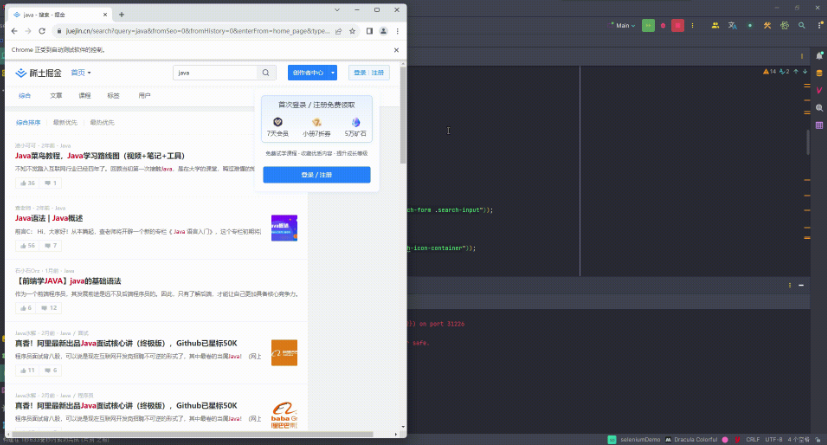Click the Chrome page vertical scrollbar
The image size is (827, 445).
point(403,116)
